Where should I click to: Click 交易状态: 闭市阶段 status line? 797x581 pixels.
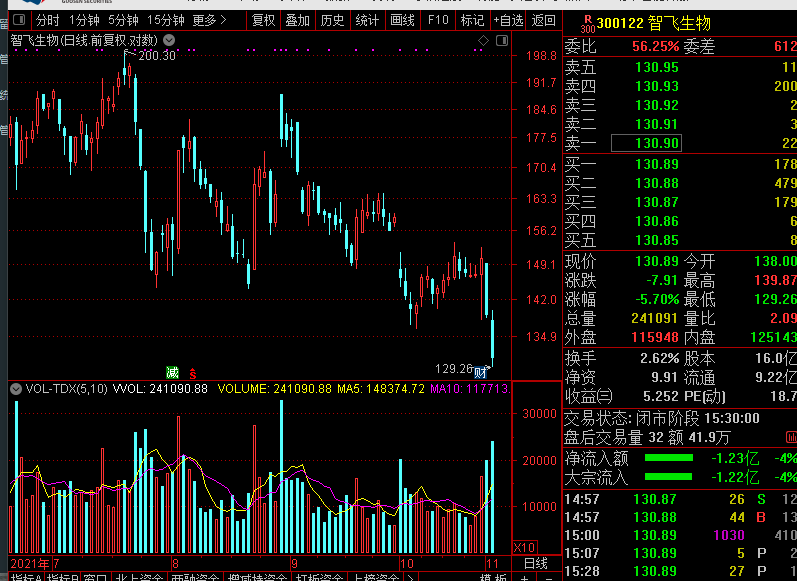coord(662,418)
